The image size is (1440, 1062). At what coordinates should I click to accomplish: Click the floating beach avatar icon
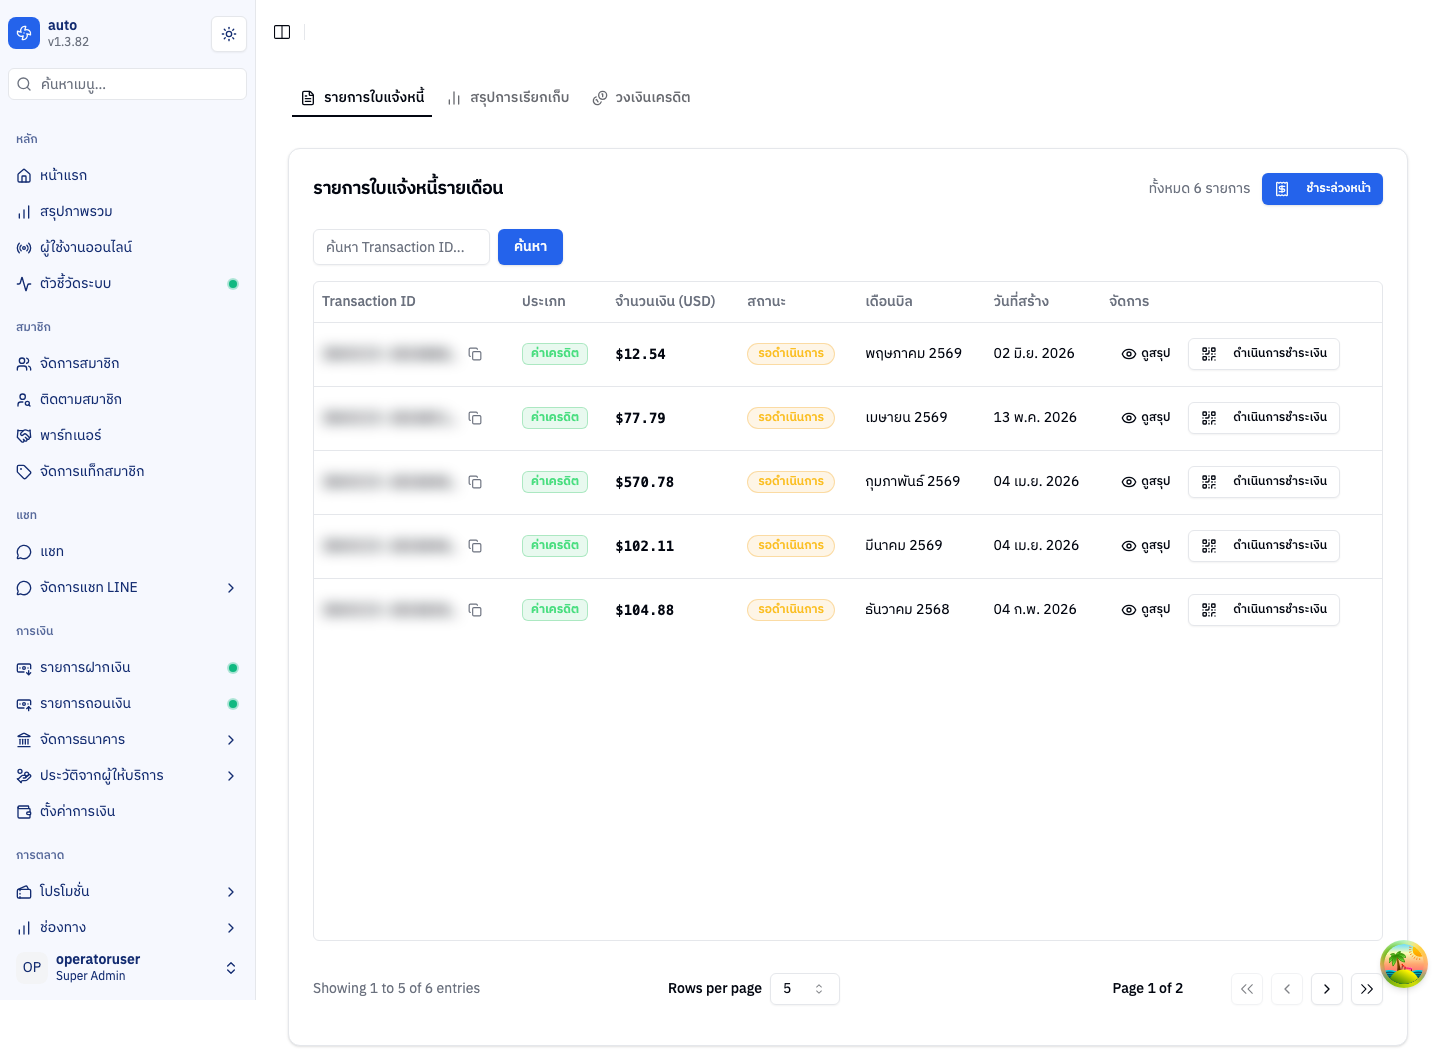pos(1404,964)
